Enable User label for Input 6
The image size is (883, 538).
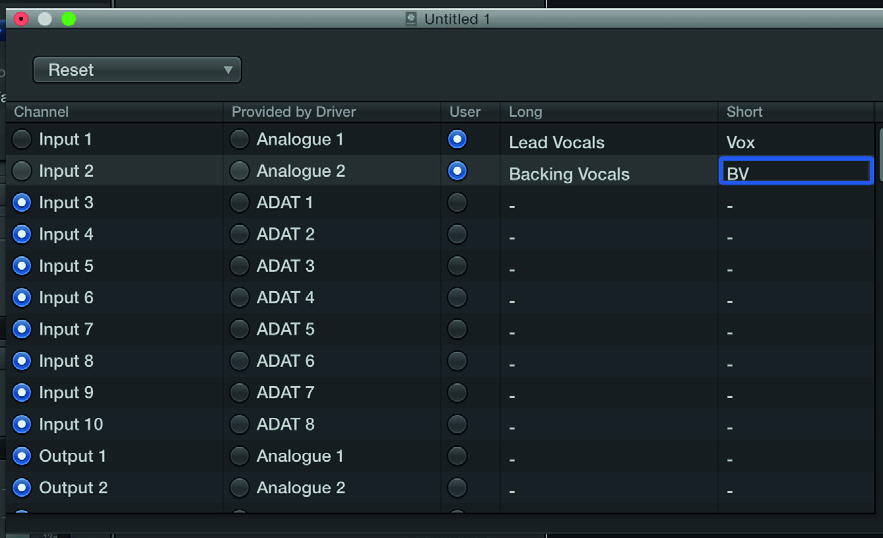pyautogui.click(x=457, y=297)
